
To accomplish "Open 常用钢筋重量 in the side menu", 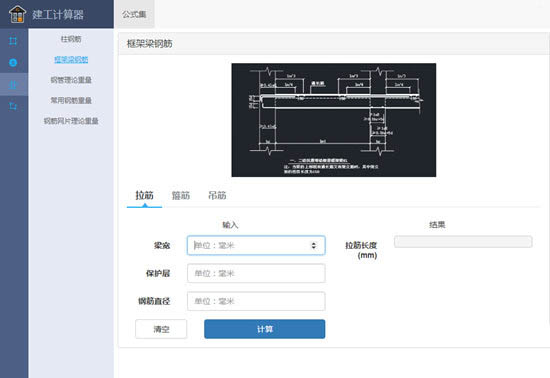I will pos(71,101).
